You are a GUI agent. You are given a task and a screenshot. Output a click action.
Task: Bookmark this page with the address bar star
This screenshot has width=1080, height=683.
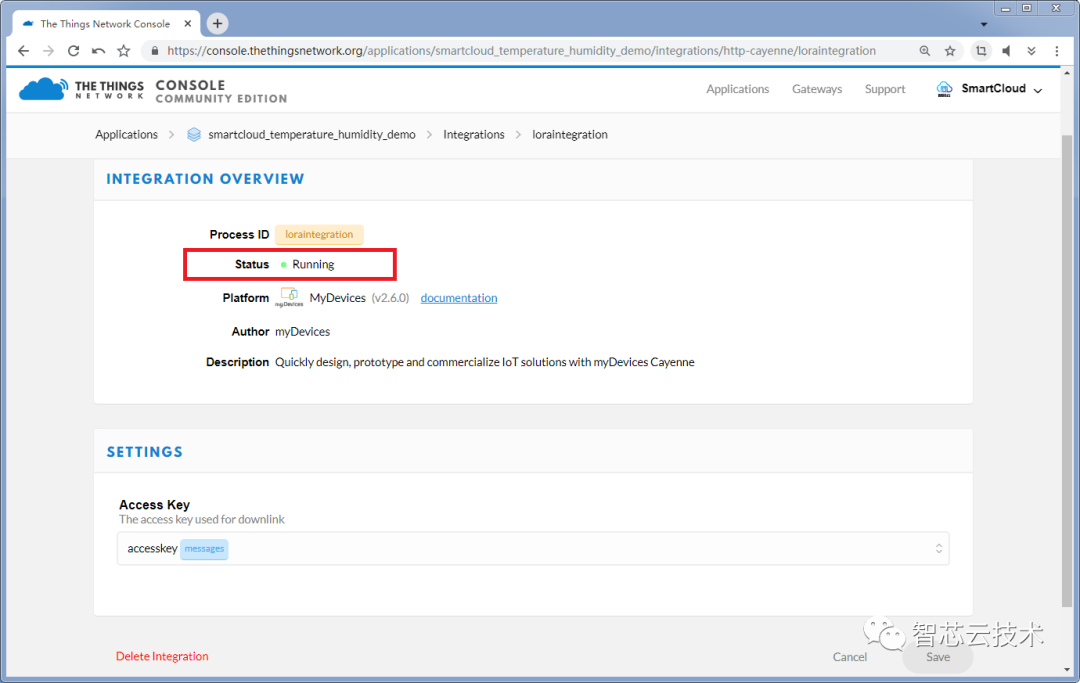(950, 50)
